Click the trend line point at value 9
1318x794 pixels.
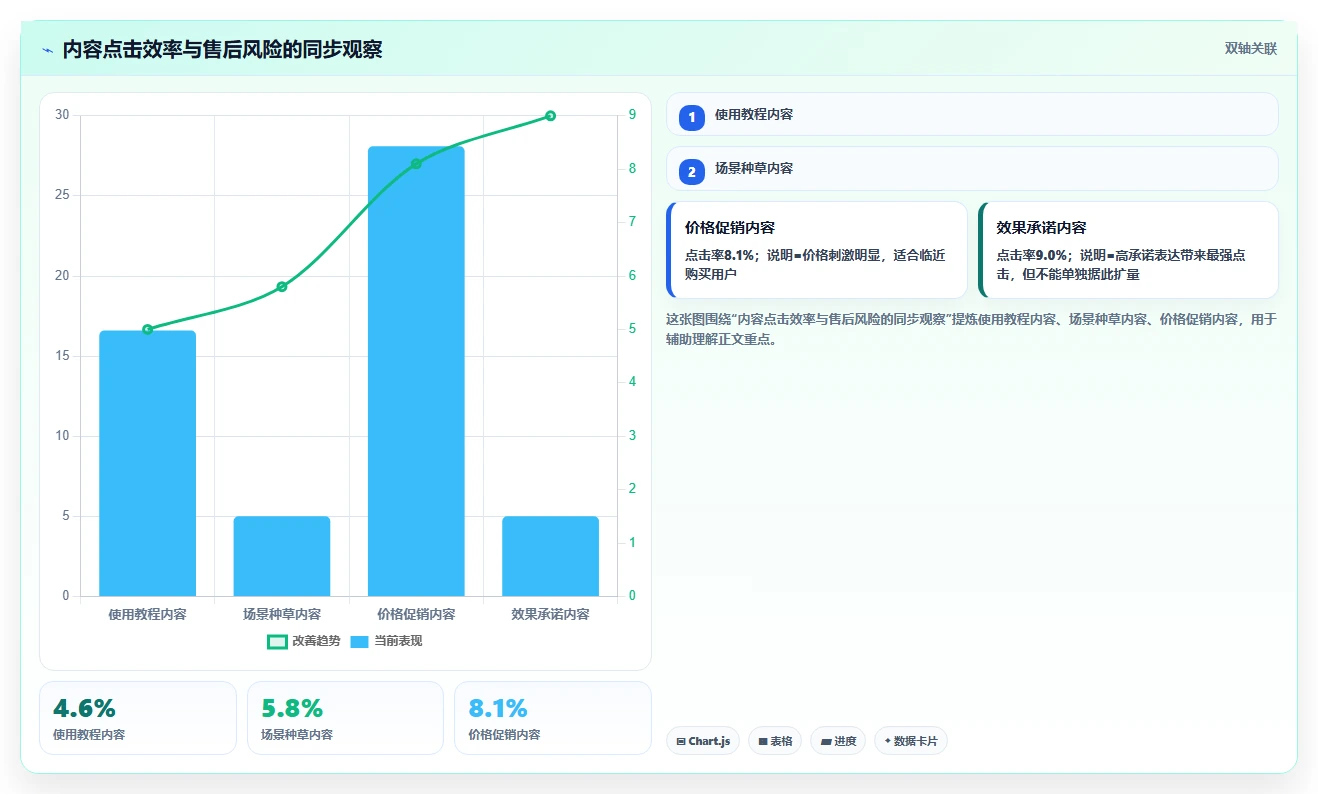(550, 116)
